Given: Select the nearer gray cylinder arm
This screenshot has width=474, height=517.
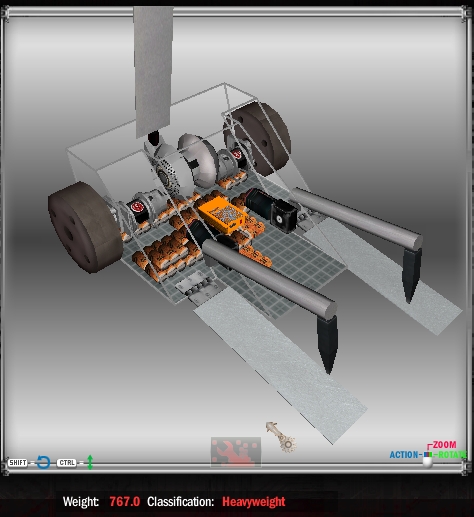Looking at the screenshot, I should click(269, 277).
